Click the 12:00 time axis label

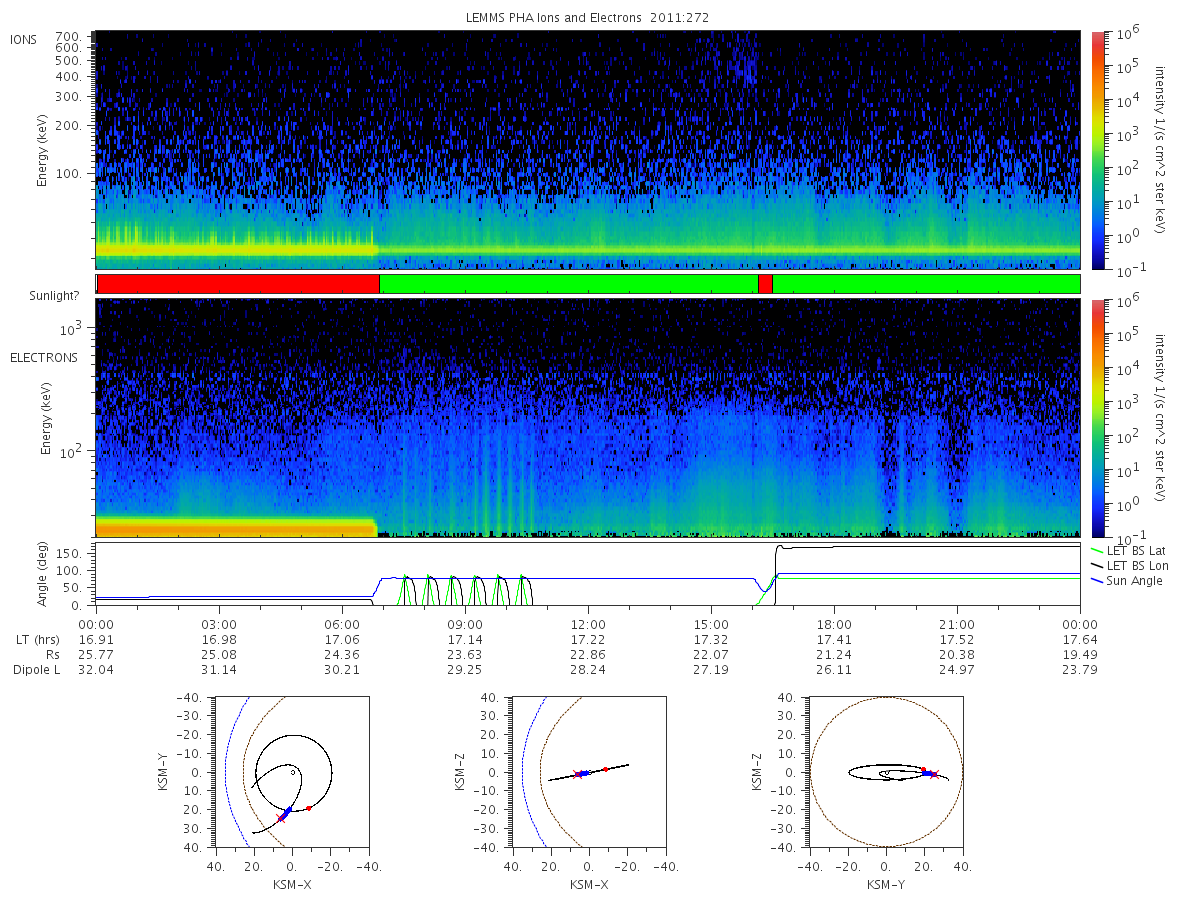point(588,622)
